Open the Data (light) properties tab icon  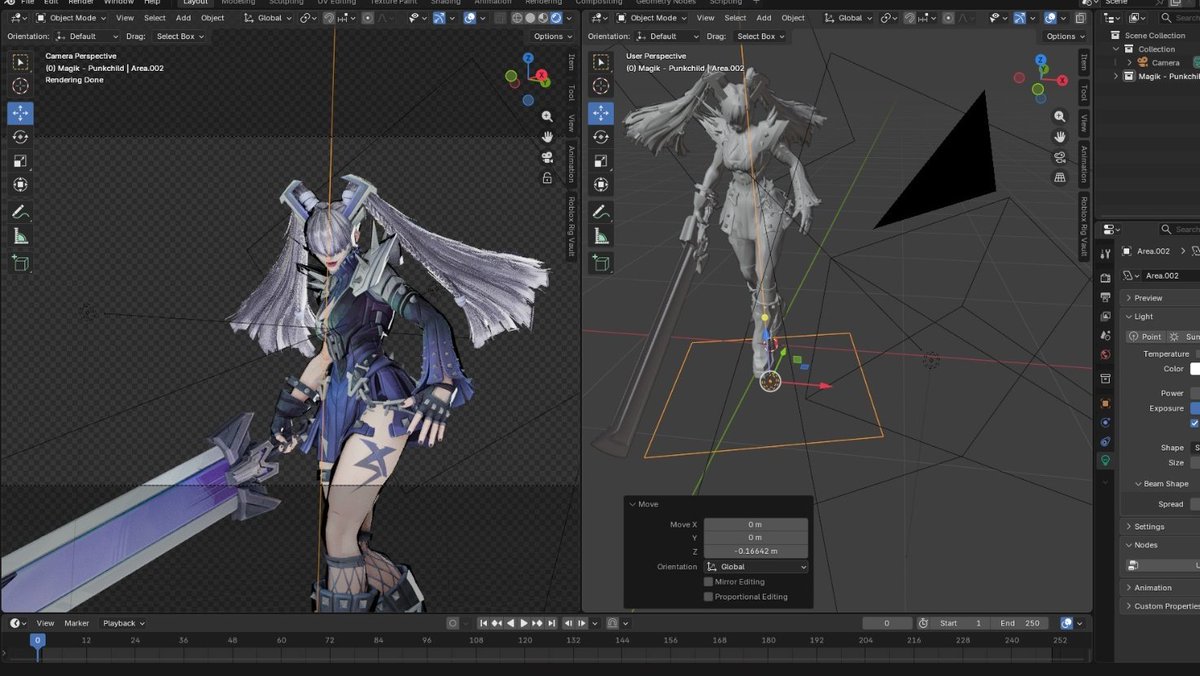(x=1105, y=461)
